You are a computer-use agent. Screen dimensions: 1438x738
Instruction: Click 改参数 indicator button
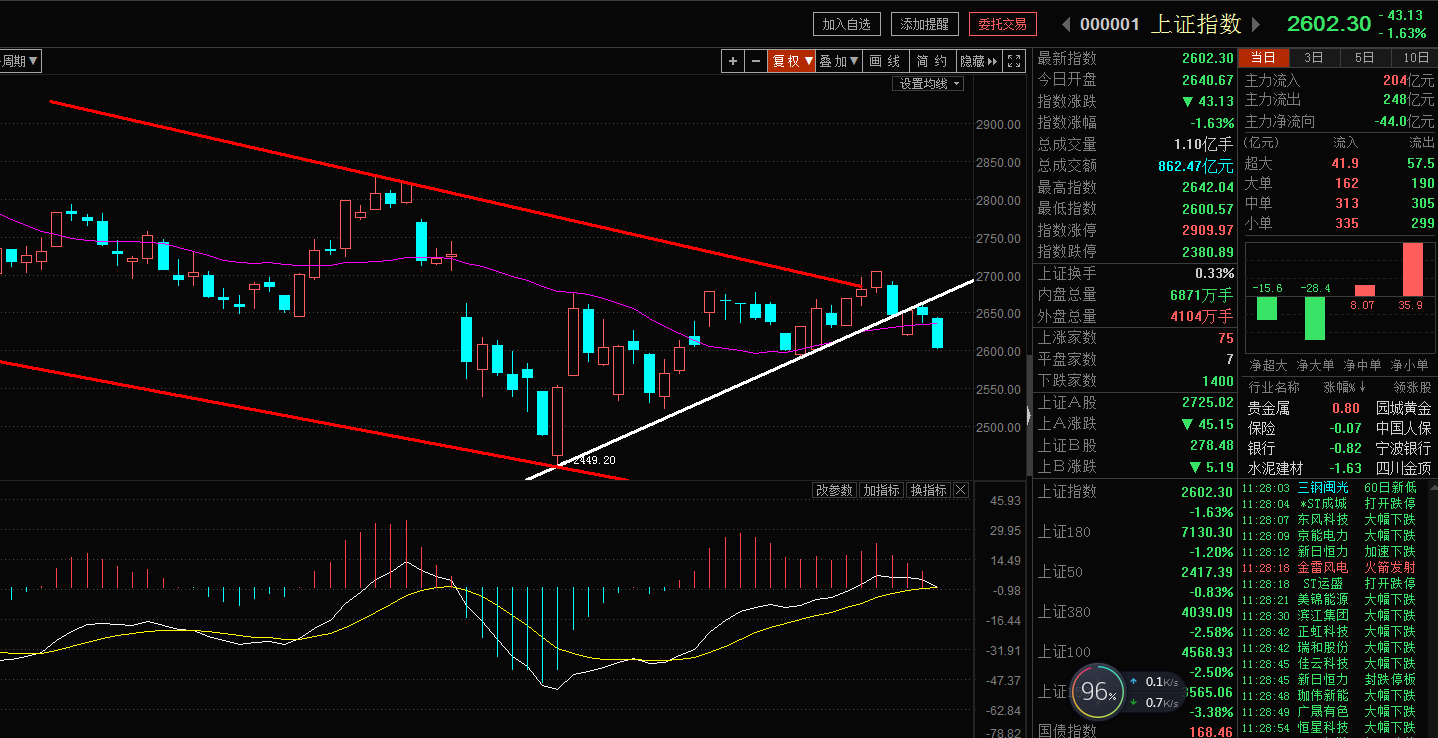pyautogui.click(x=834, y=490)
